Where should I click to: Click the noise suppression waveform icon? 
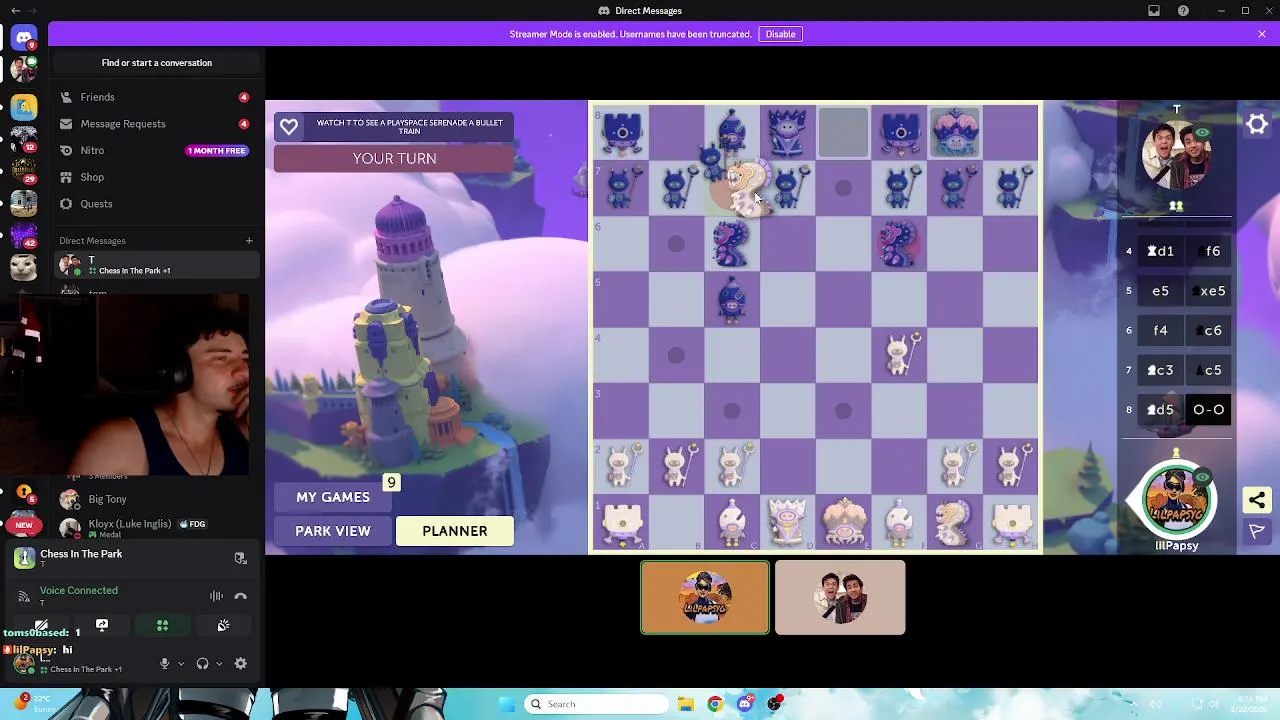tap(216, 596)
